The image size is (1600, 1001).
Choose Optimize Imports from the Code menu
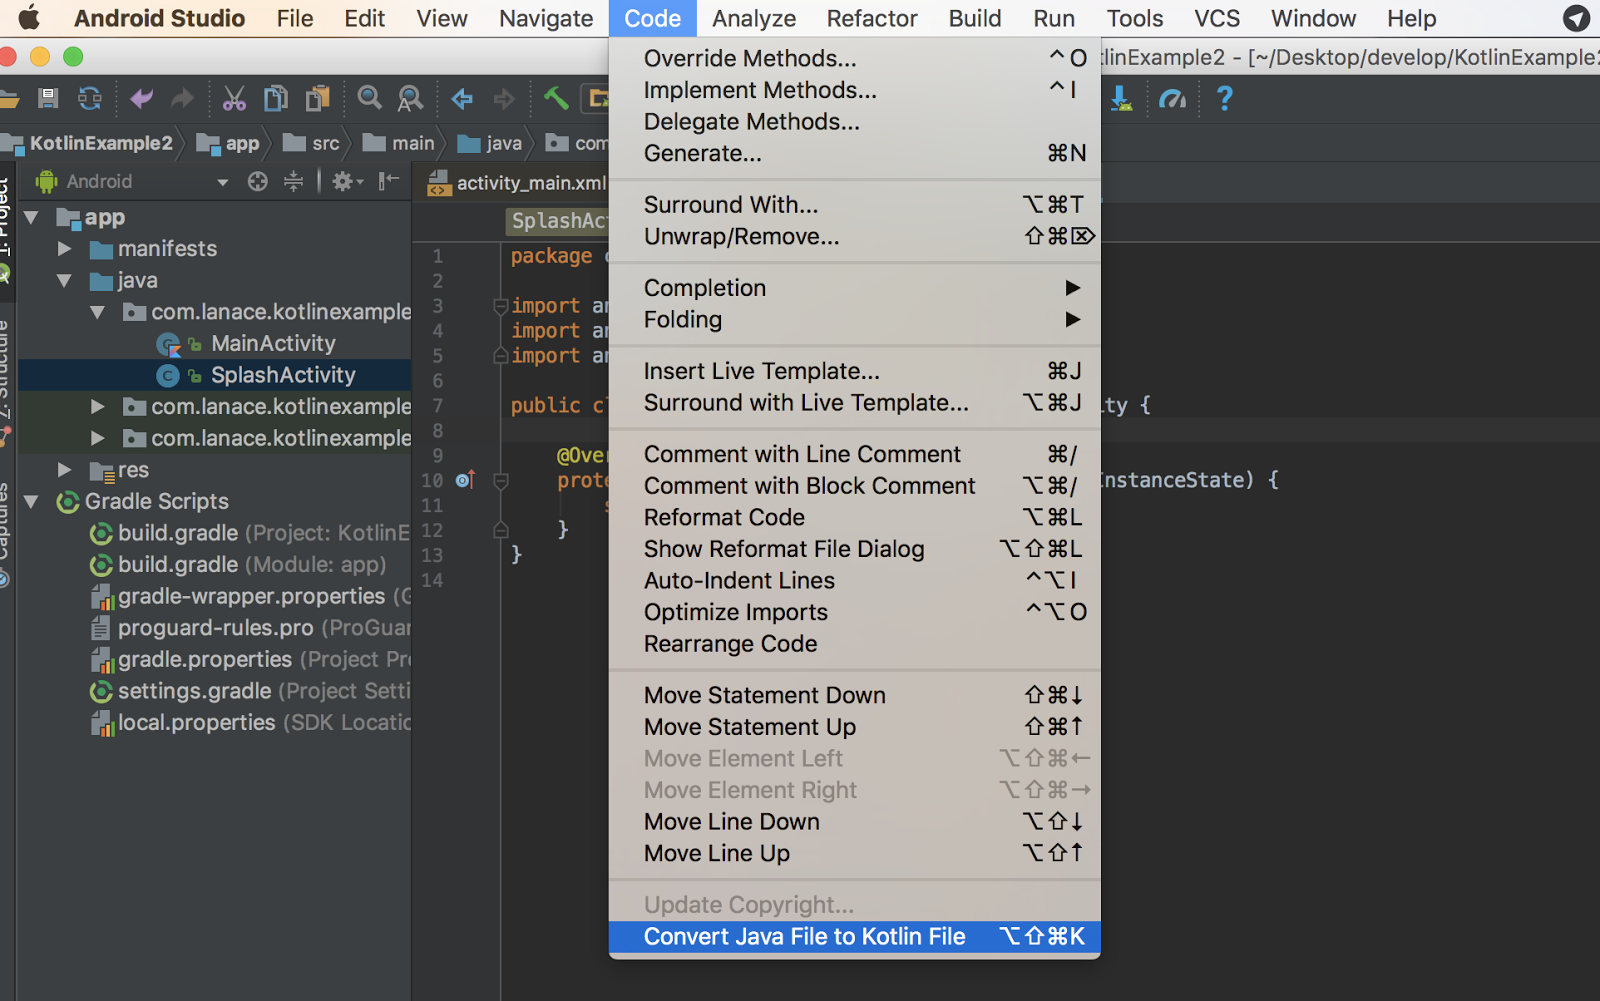pos(736,611)
